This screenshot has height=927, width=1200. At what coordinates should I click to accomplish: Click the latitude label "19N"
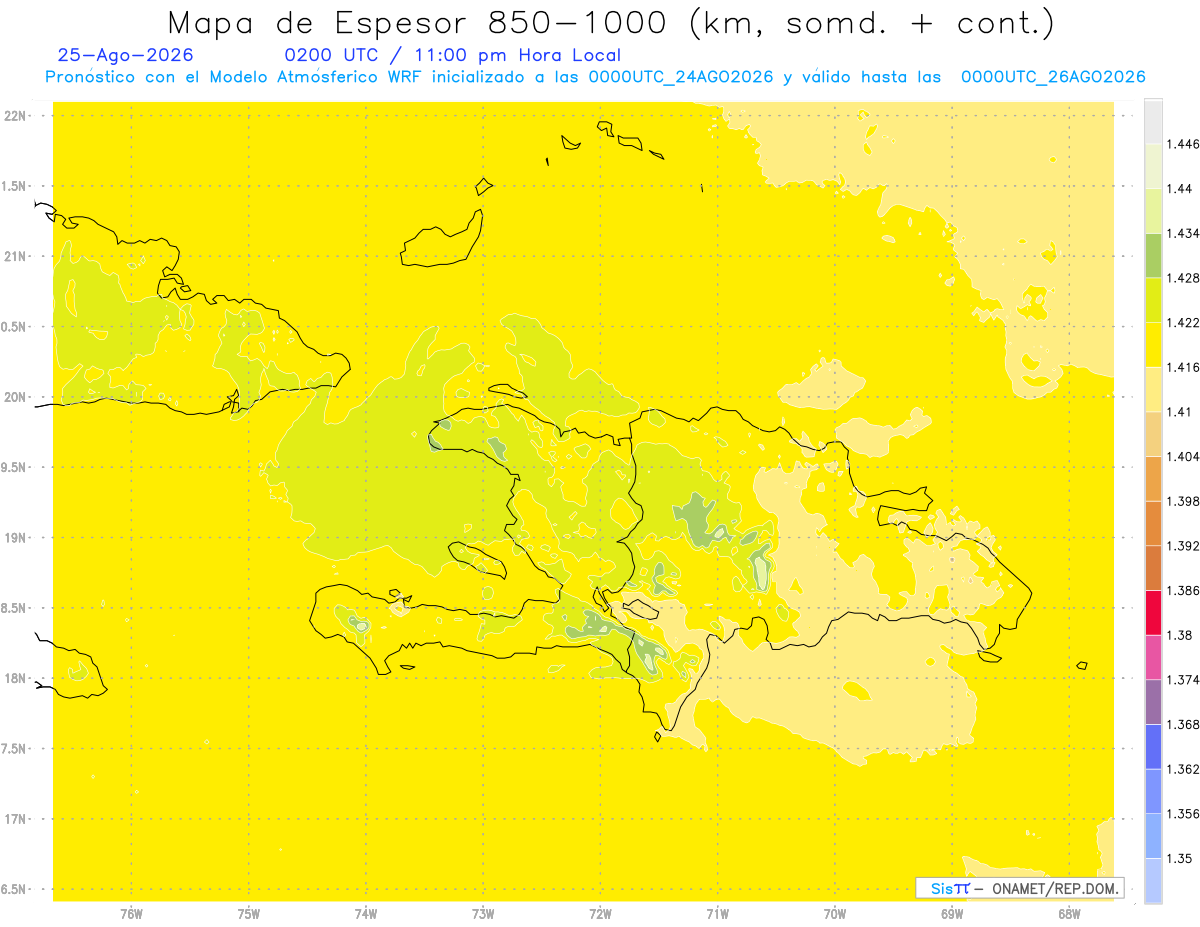16,538
